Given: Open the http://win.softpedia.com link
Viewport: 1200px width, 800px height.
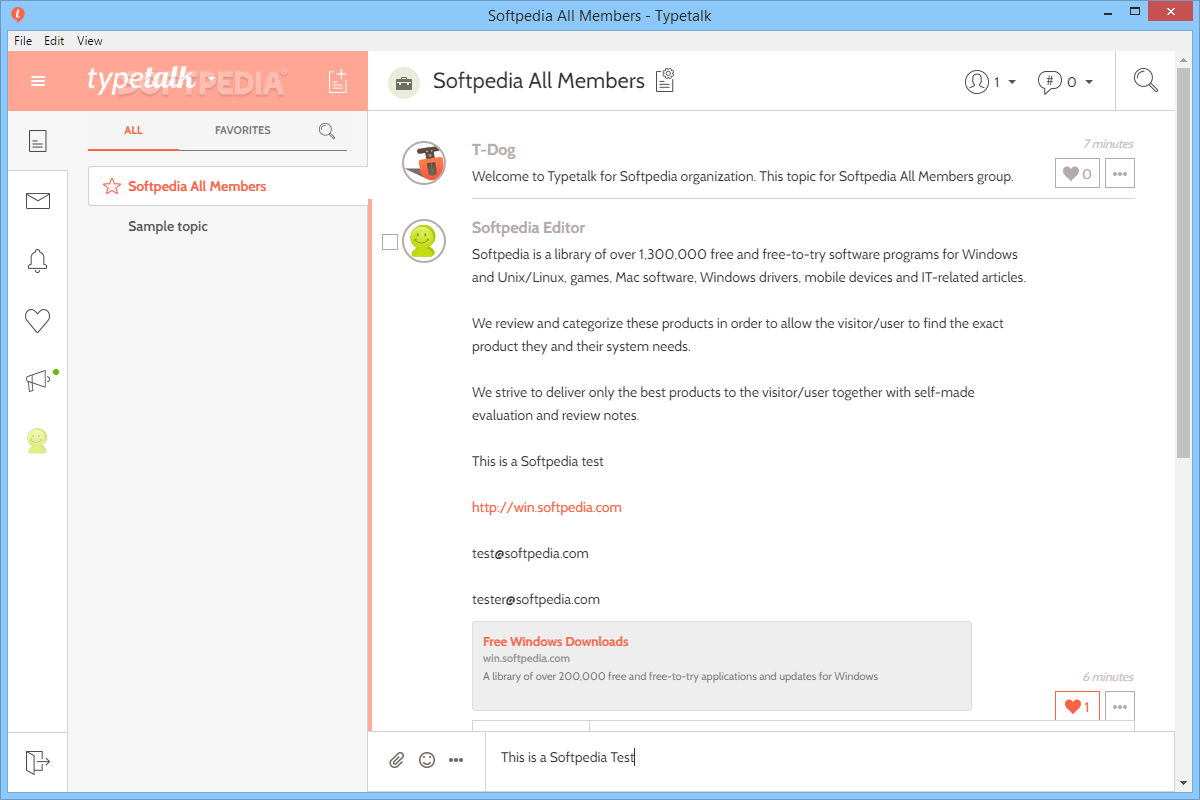Looking at the screenshot, I should pos(547,507).
